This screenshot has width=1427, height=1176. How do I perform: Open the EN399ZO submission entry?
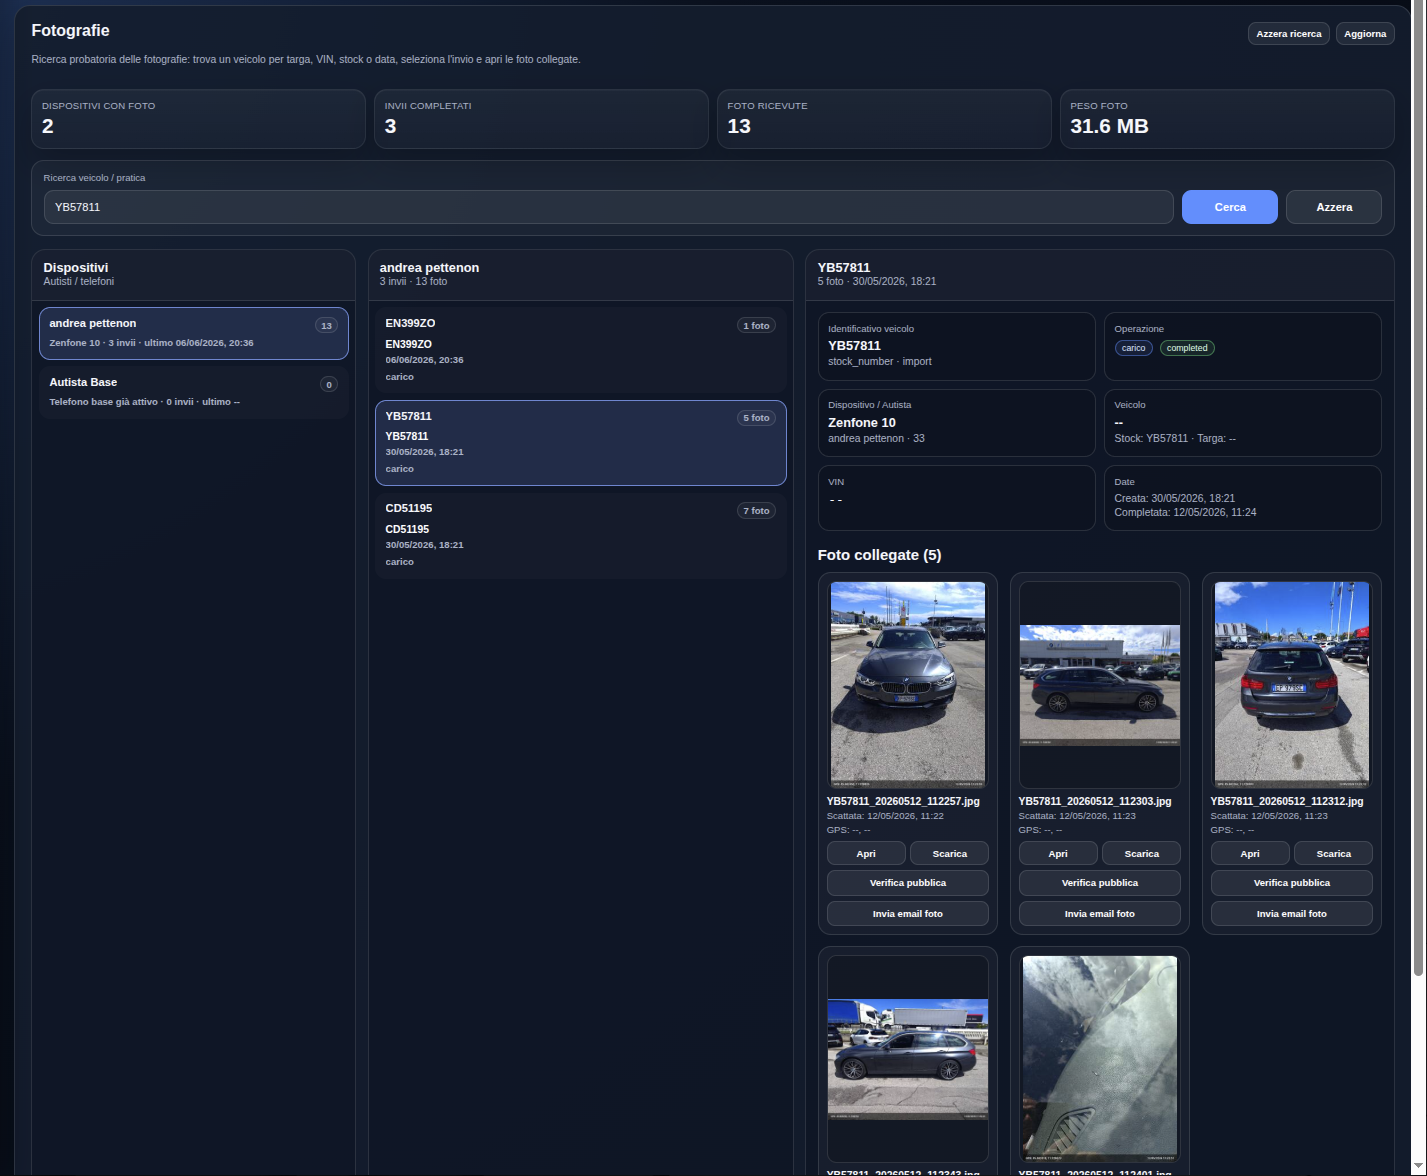tap(580, 350)
